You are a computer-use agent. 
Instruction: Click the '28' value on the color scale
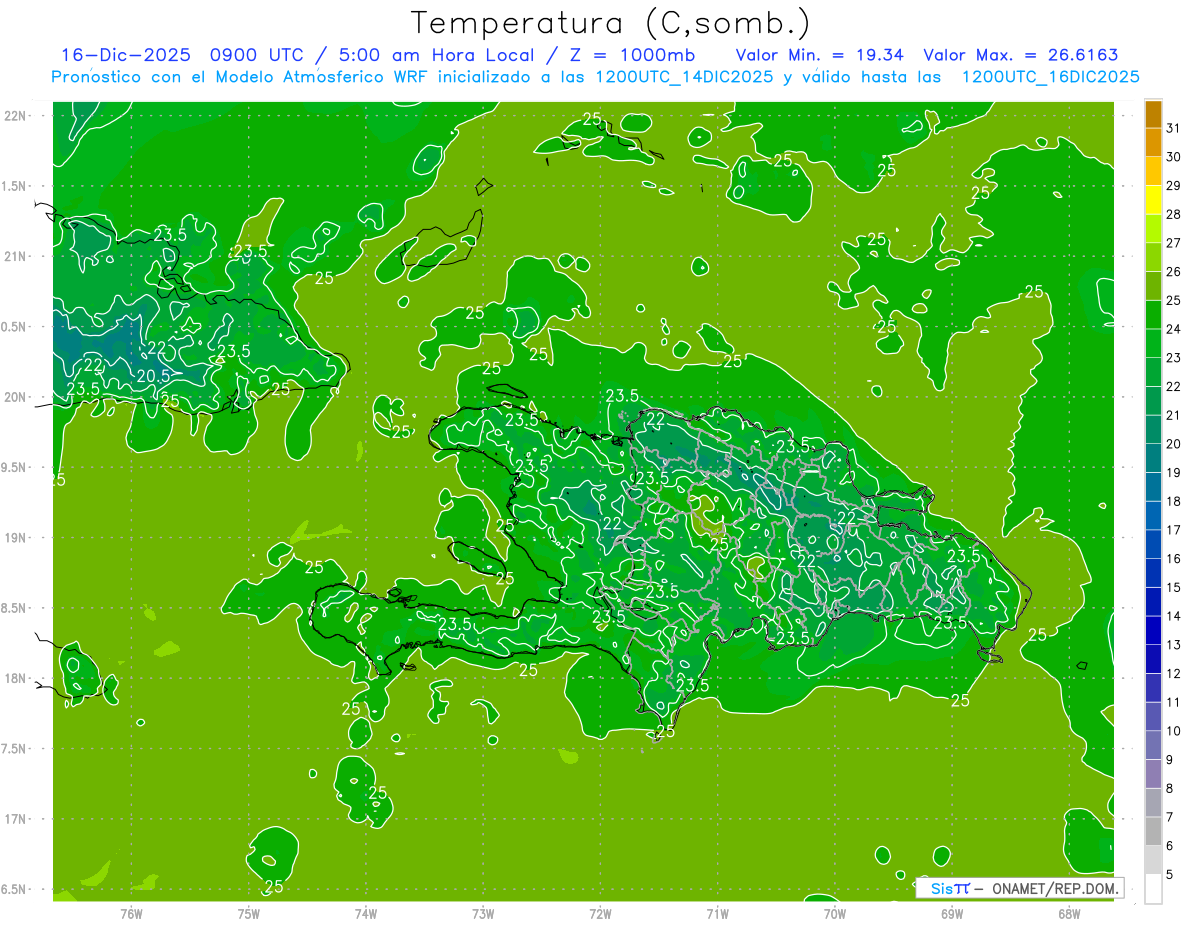click(x=1174, y=214)
